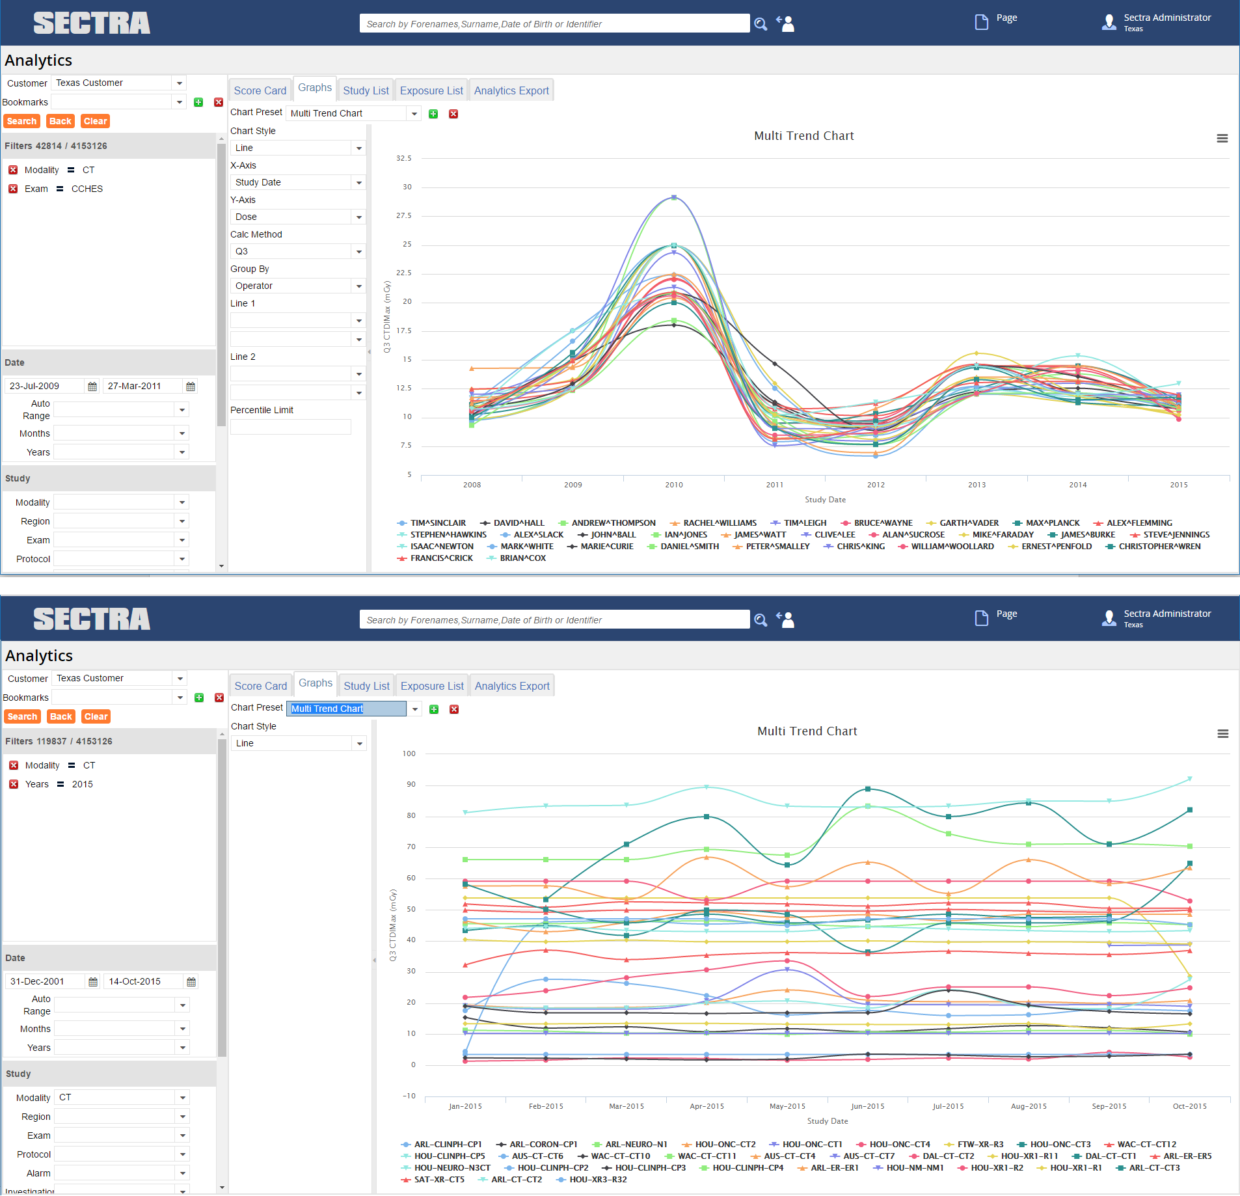The image size is (1240, 1196).
Task: Expand the Customer dropdown showing Texas Customer
Action: point(179,82)
